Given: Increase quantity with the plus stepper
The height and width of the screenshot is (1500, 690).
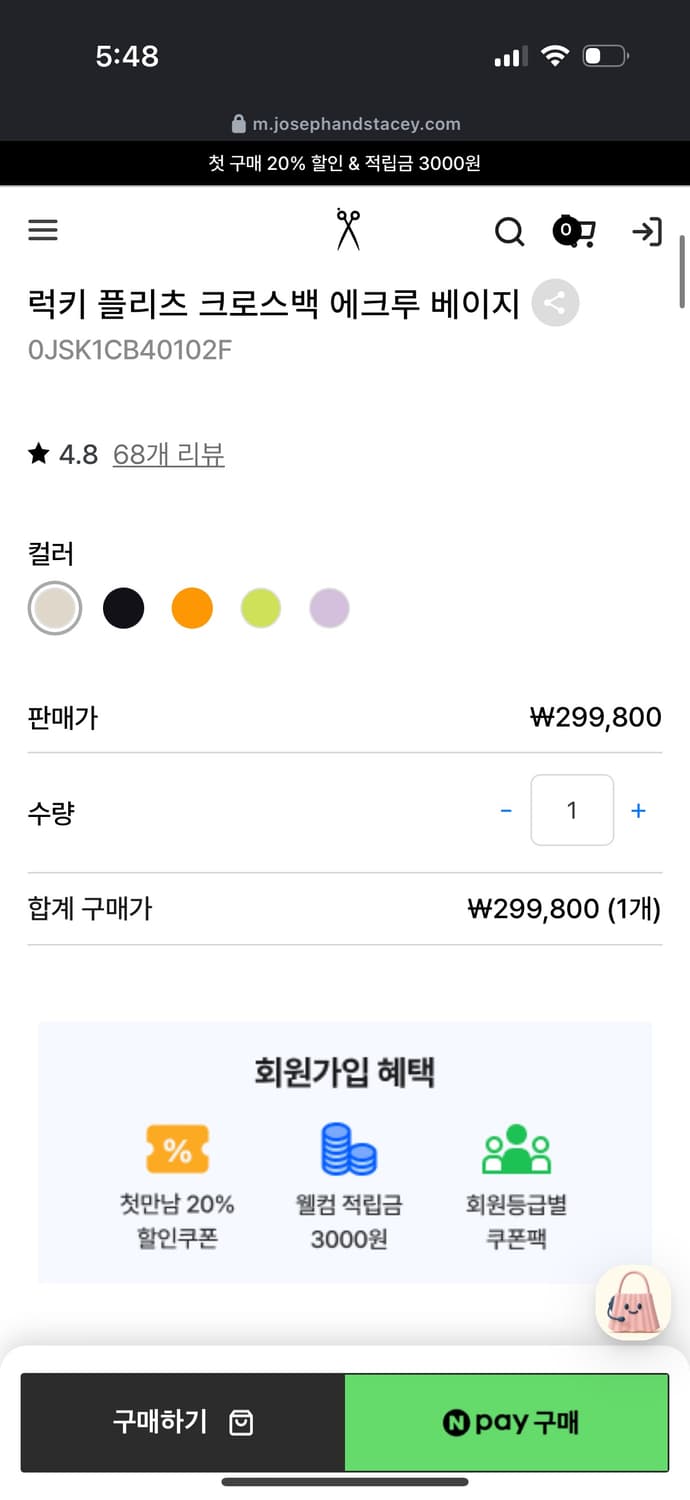Looking at the screenshot, I should (x=638, y=810).
